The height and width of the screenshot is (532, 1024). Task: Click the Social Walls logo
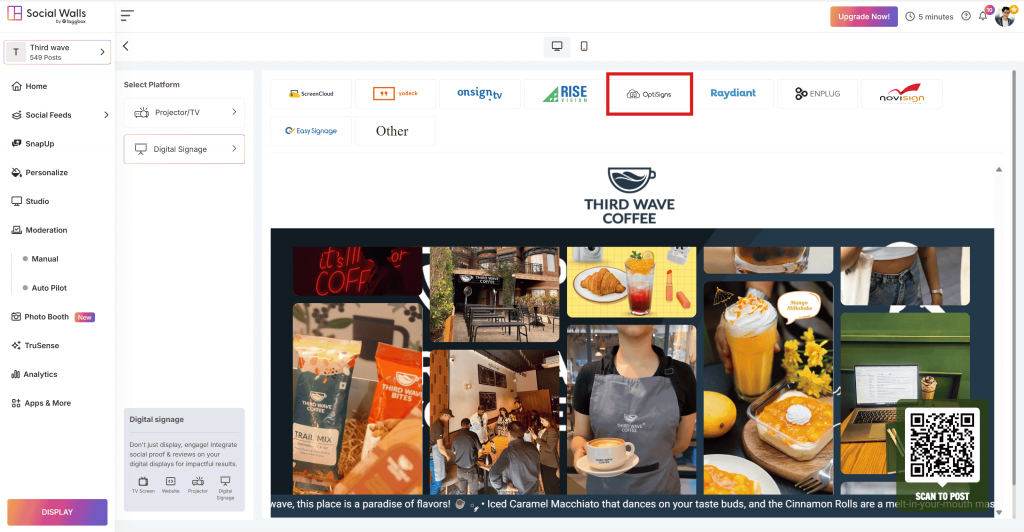tap(46, 15)
